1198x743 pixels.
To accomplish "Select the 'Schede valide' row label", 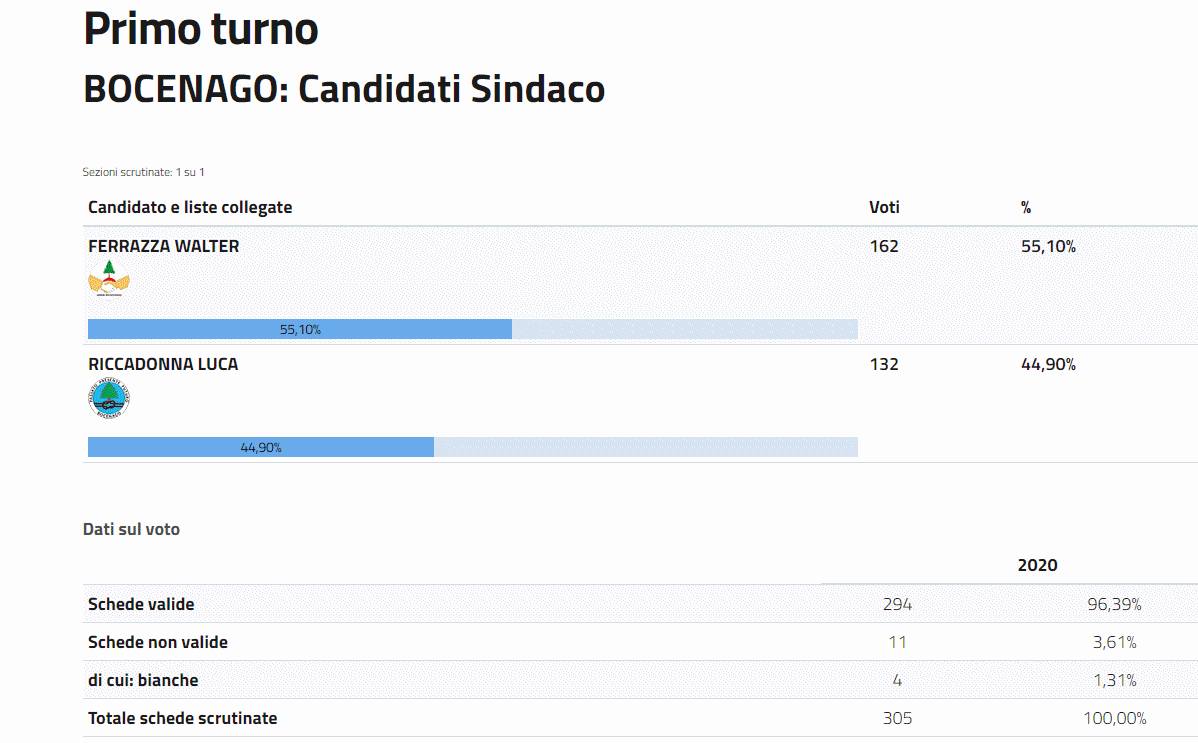I will (x=141, y=604).
